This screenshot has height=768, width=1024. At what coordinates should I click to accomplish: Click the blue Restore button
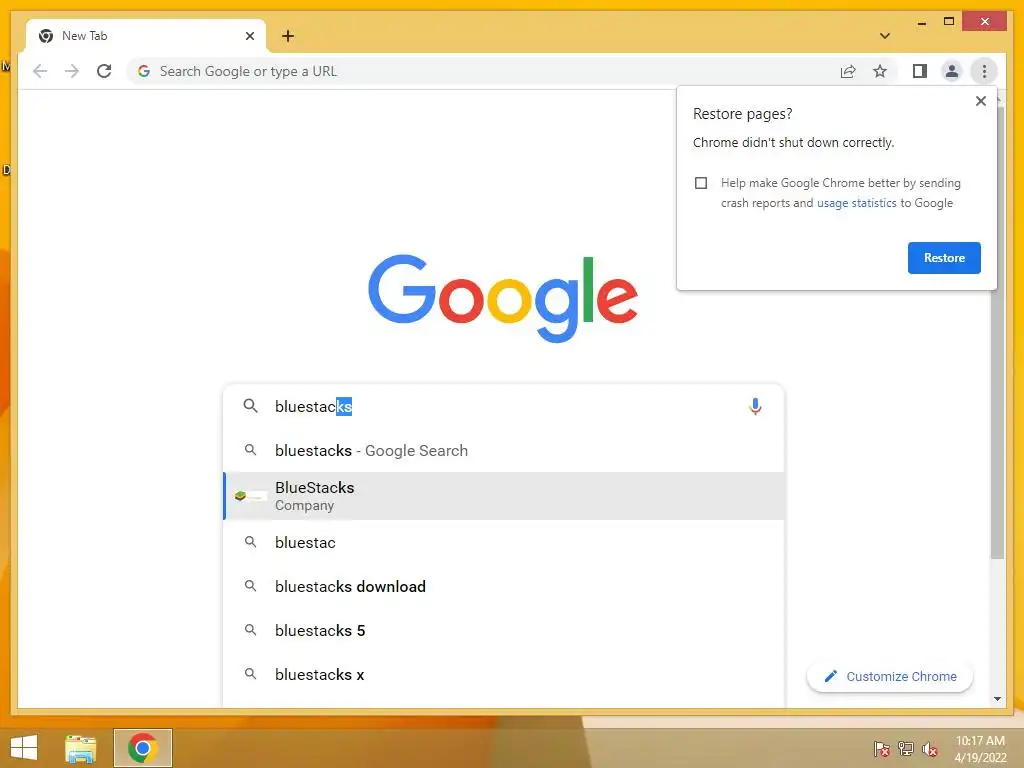944,258
